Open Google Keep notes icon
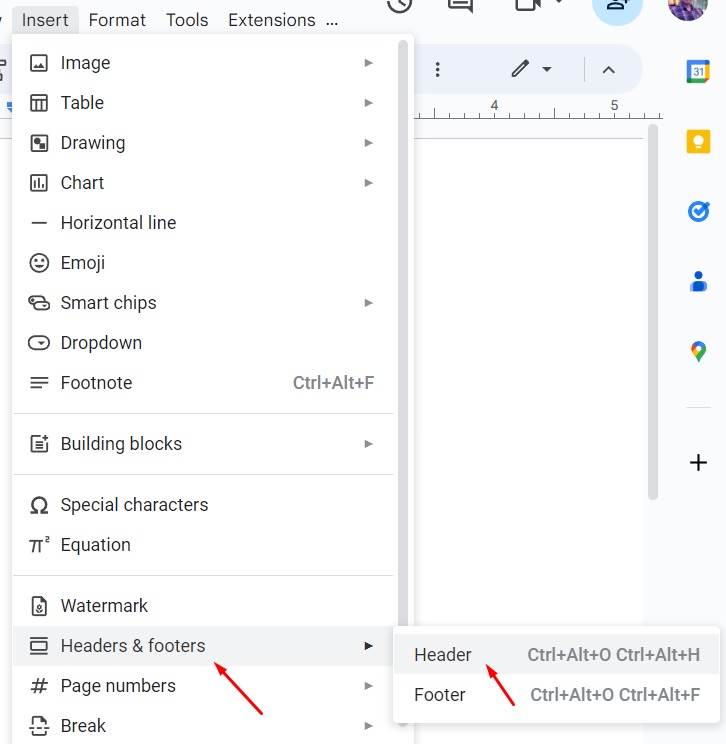The image size is (726, 744). pos(698,141)
